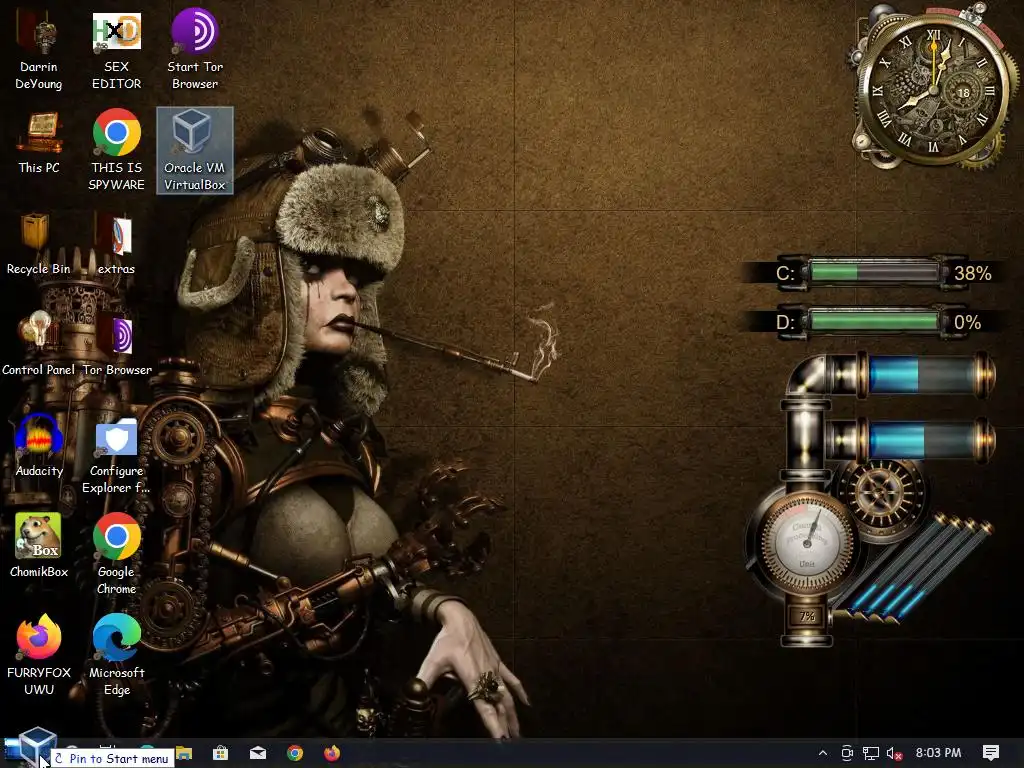Image resolution: width=1024 pixels, height=768 pixels.
Task: Open the network status tray icon
Action: [871, 753]
